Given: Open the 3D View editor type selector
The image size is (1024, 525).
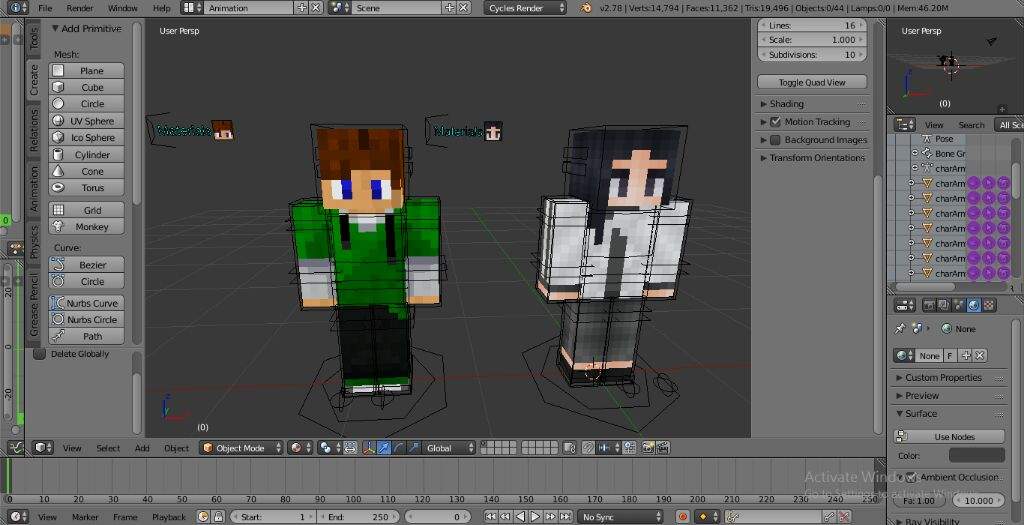Looking at the screenshot, I should tap(43, 448).
